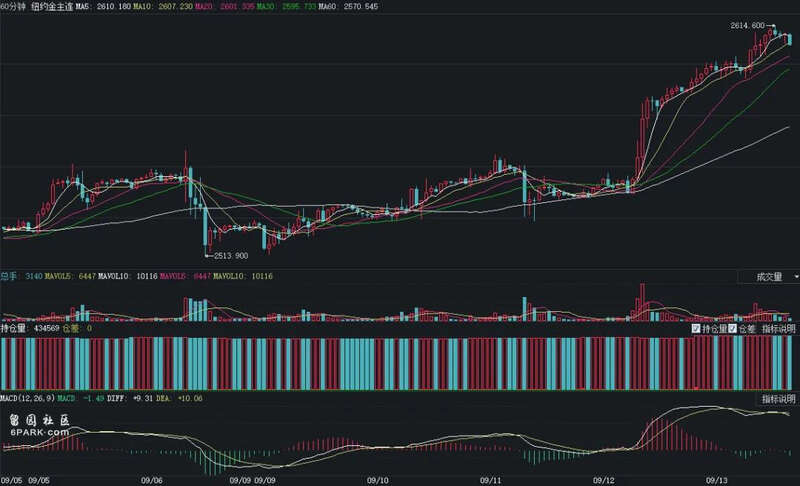This screenshot has width=800, height=486.
Task: Click the 总手 volume label
Action: (9, 276)
